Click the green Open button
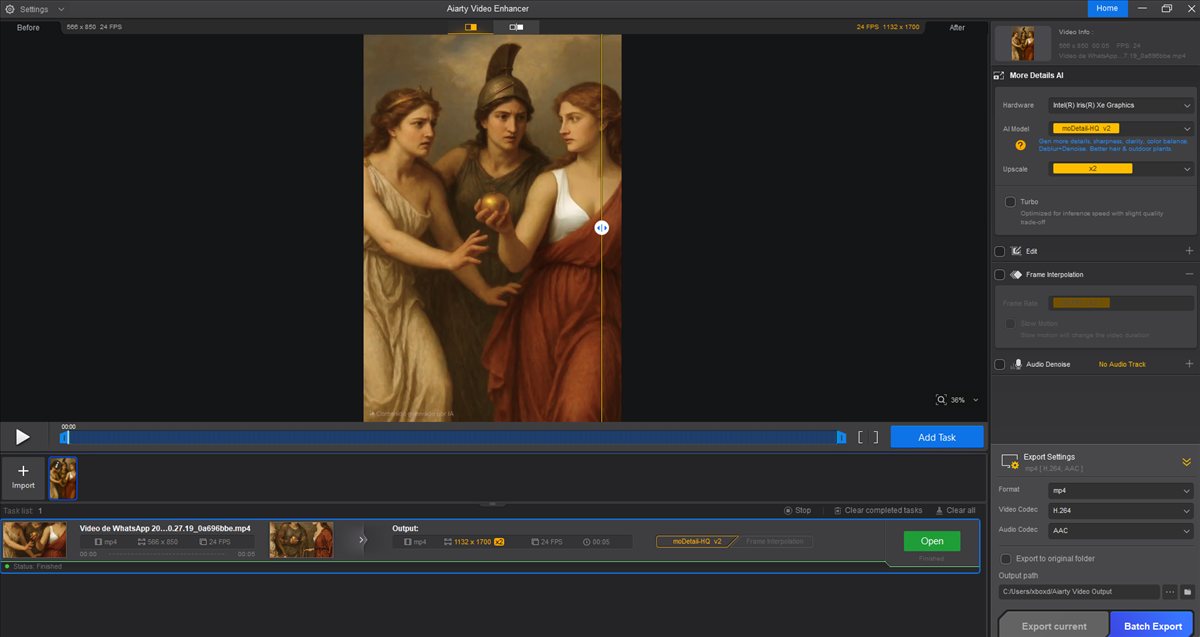This screenshot has width=1200, height=637. click(930, 540)
